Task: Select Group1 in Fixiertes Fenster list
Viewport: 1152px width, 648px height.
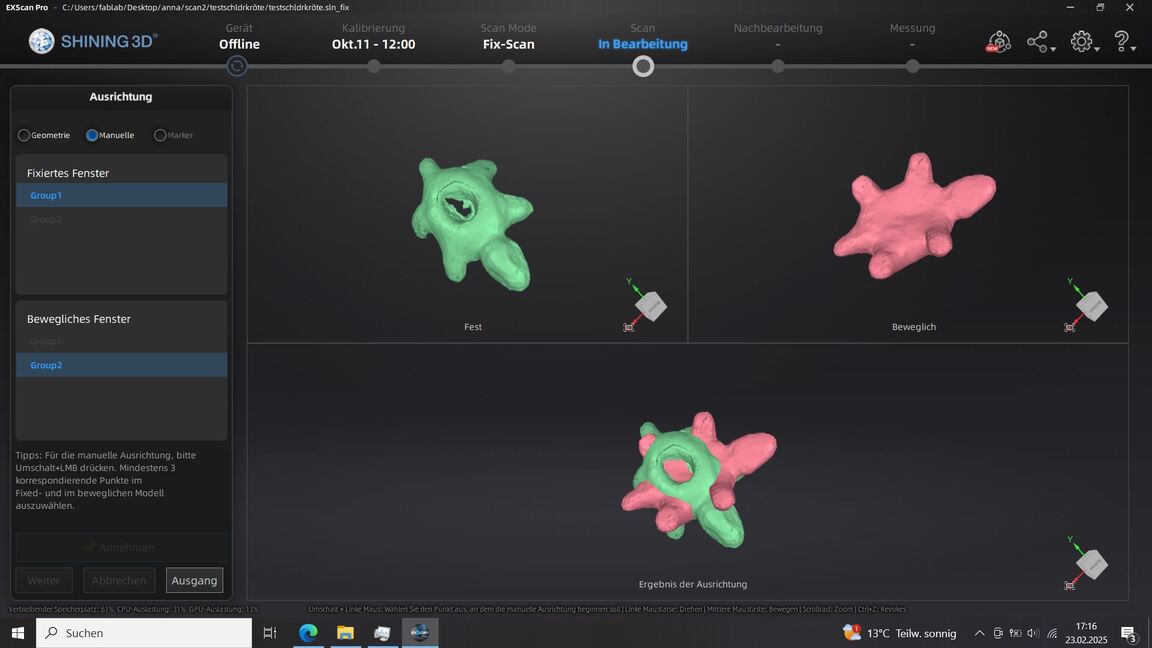Action: pyautogui.click(x=121, y=195)
